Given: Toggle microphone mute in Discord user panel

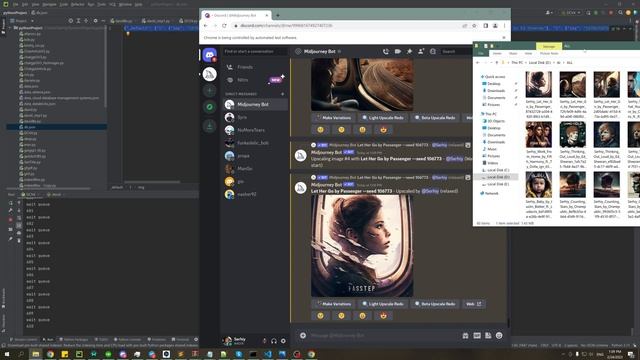Looking at the screenshot, I should tap(264, 341).
